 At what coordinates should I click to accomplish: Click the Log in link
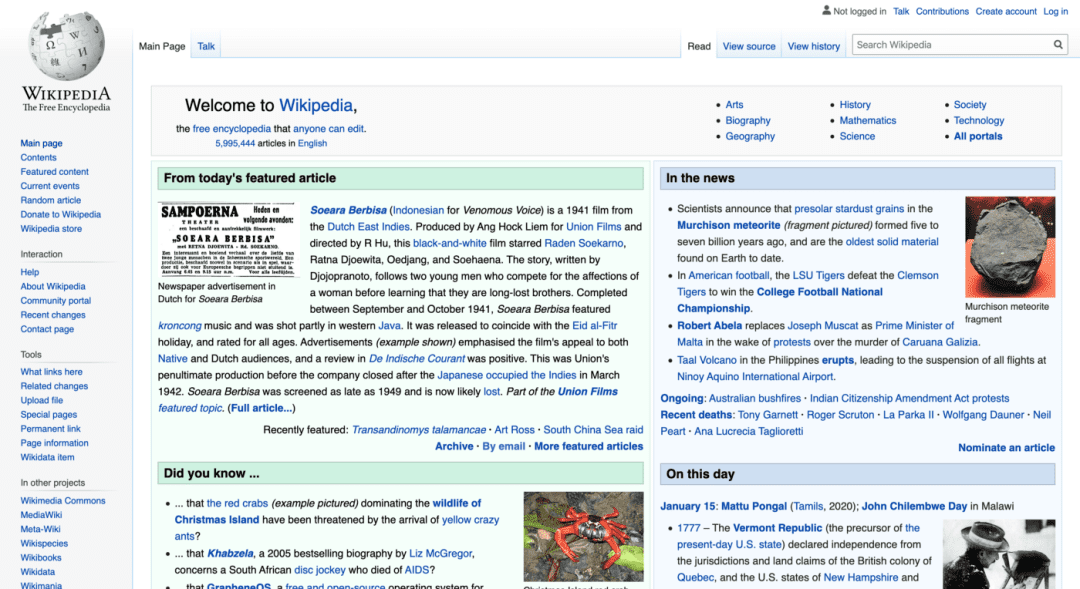click(1055, 11)
